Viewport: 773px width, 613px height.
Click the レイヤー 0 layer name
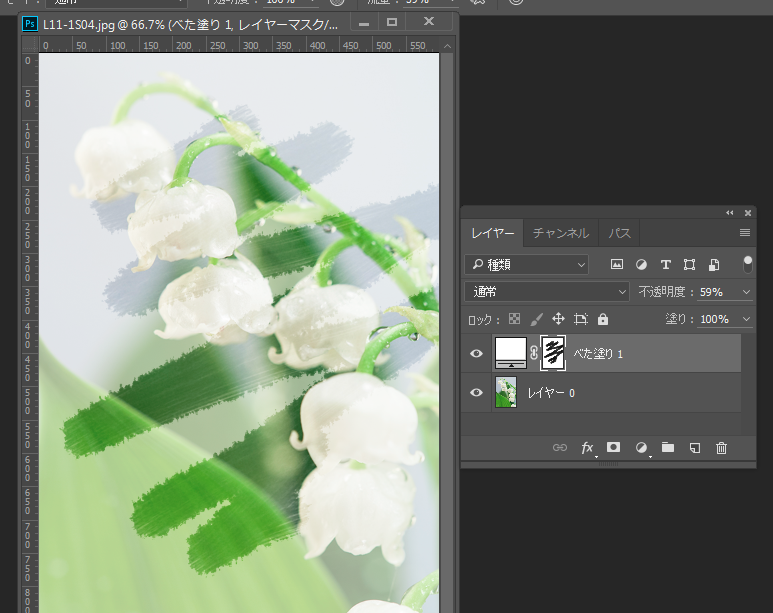(551, 393)
